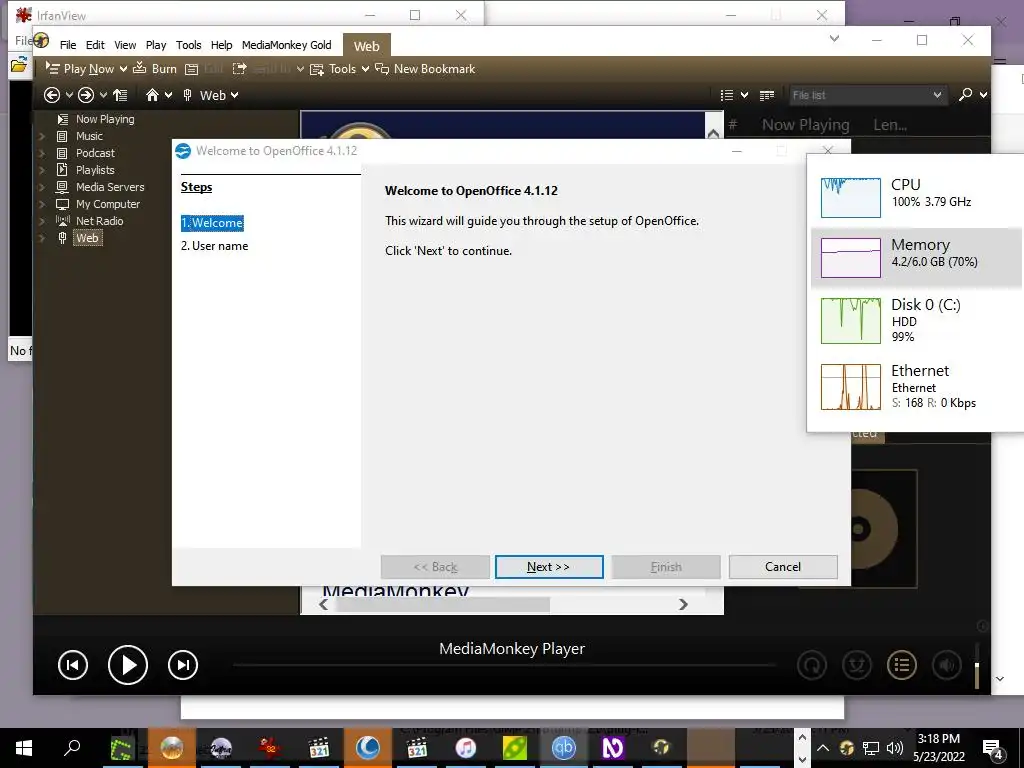Open the Help menu

coord(221,45)
